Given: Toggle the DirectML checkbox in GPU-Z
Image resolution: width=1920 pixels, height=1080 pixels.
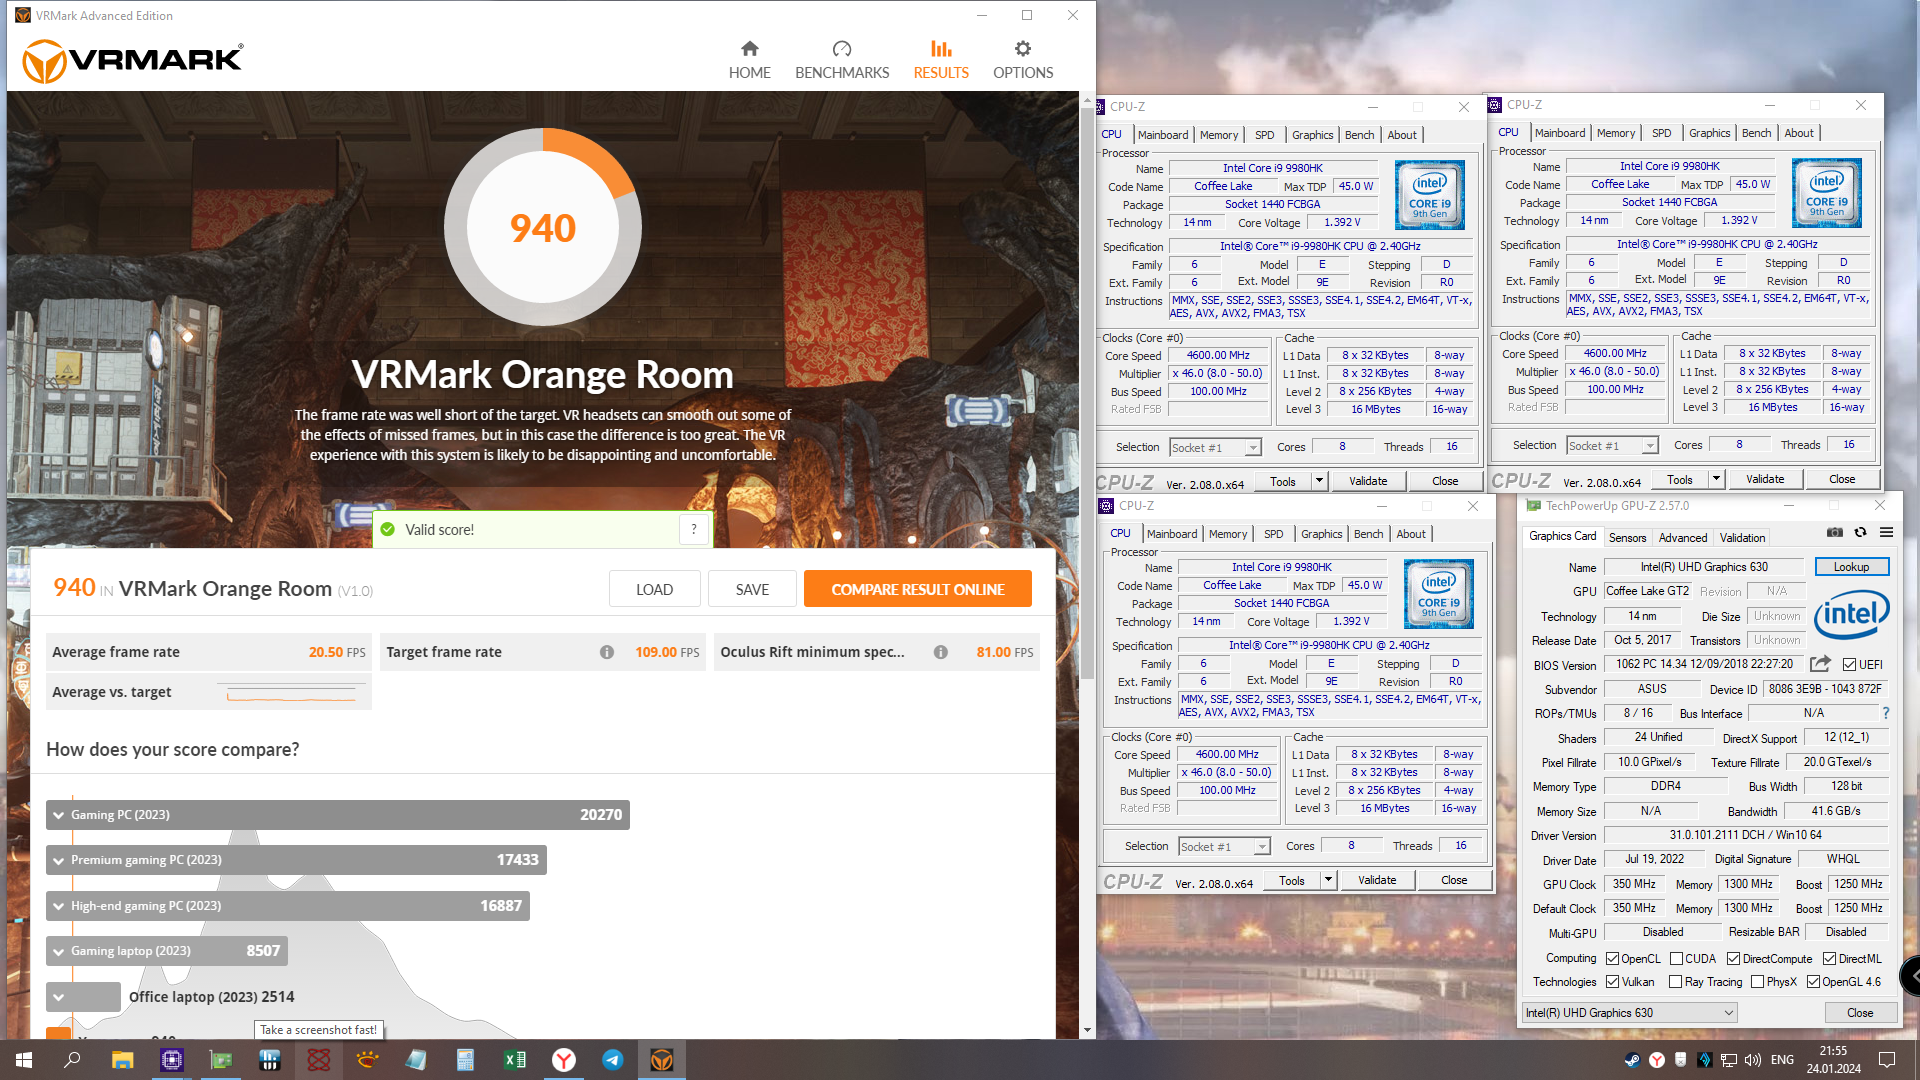Looking at the screenshot, I should click(1829, 959).
